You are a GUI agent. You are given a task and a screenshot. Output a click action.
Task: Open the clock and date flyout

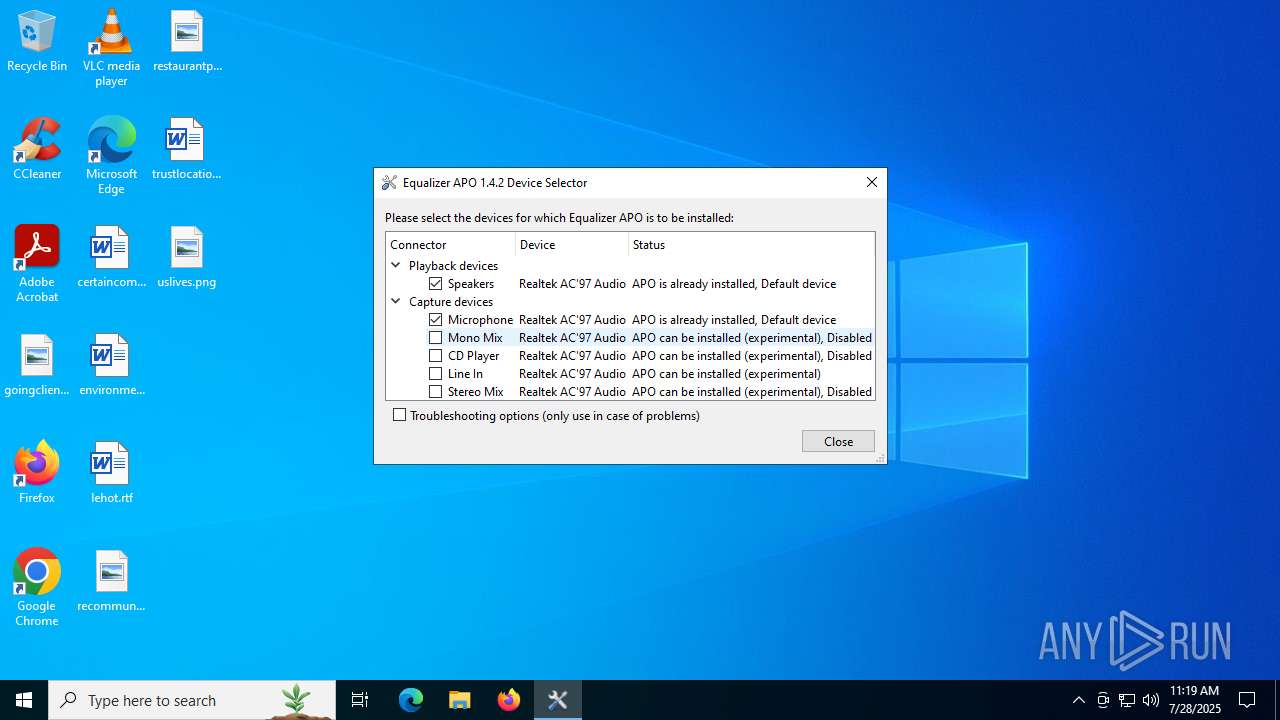coord(1195,700)
